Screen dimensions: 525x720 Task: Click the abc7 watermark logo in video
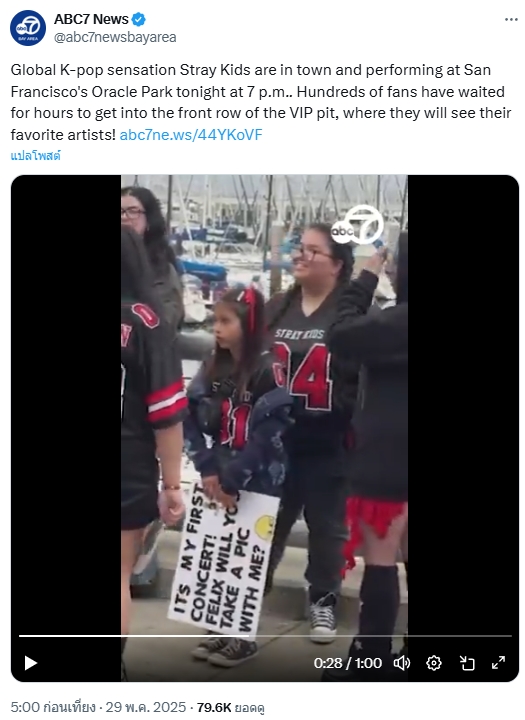[357, 225]
